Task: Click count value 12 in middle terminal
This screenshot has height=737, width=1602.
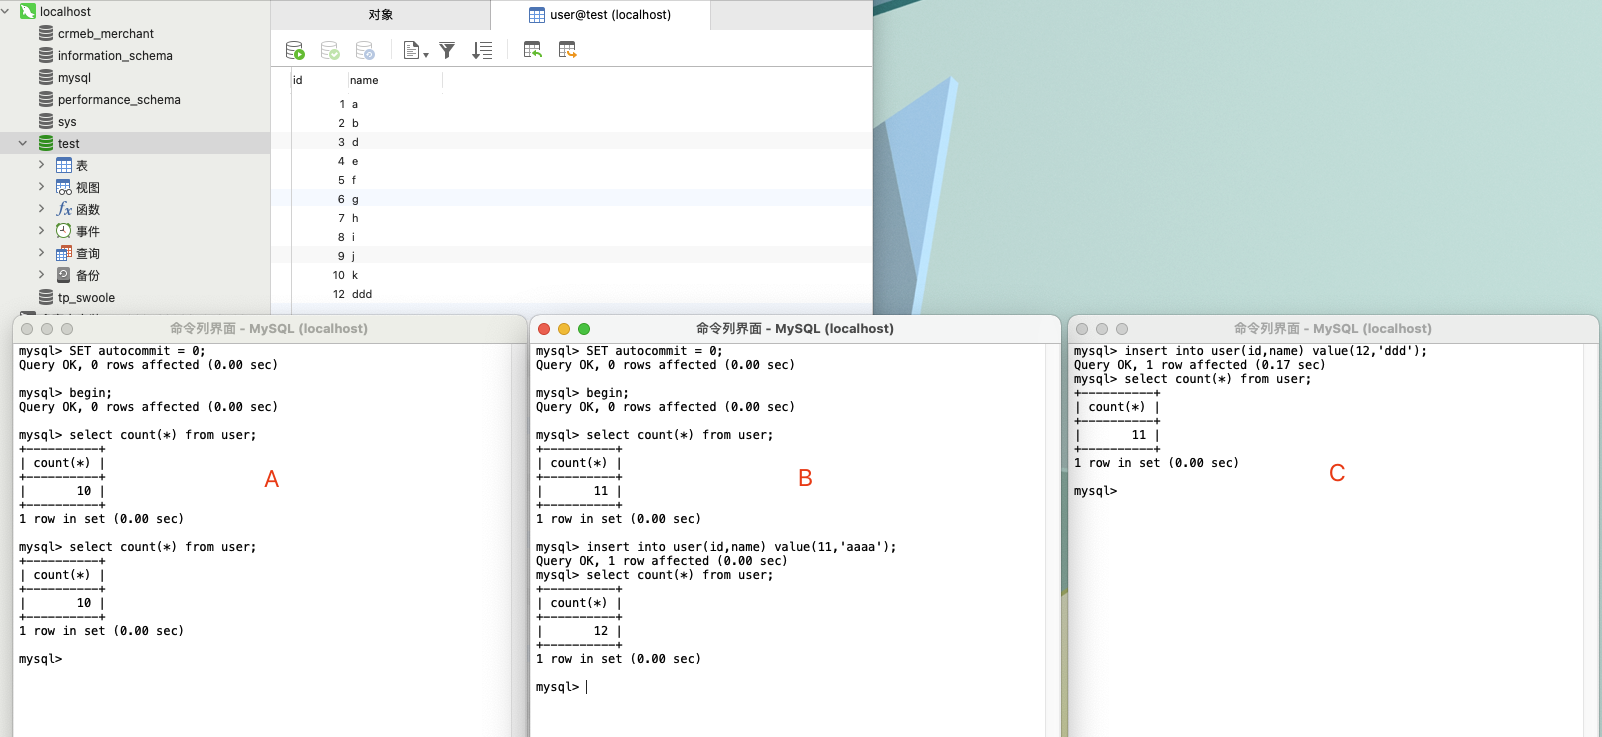Action: pos(601,631)
